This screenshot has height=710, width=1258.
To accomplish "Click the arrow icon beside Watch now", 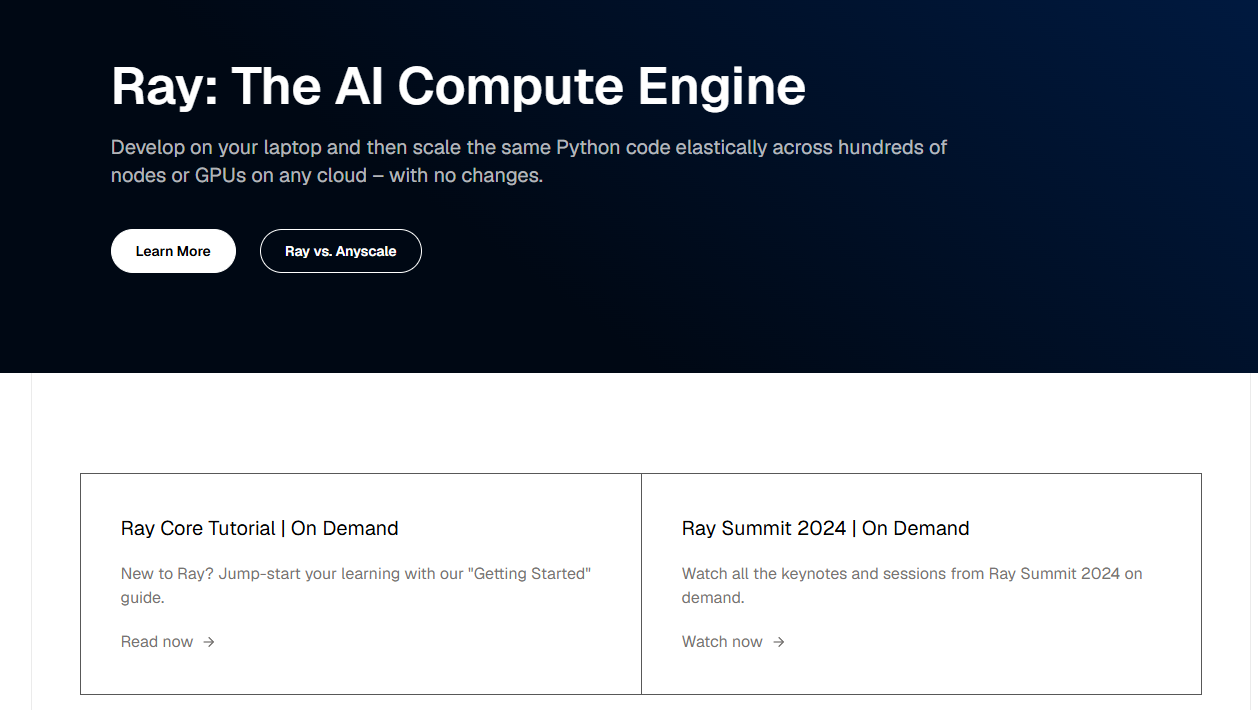I will tap(779, 642).
